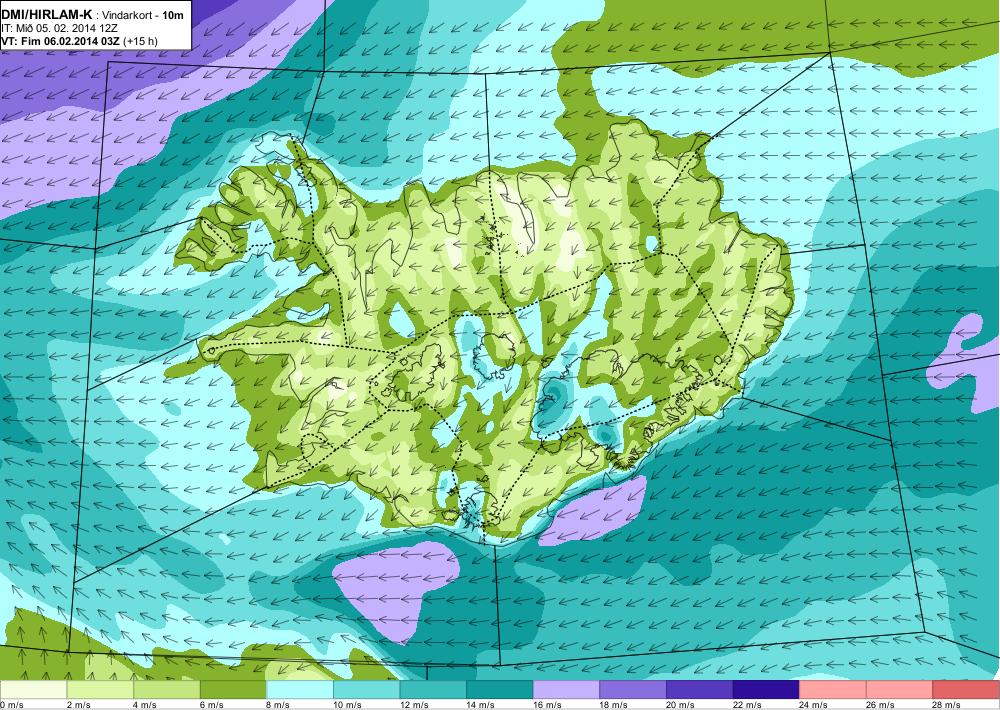This screenshot has height=710, width=1000.
Task: Select the red legend swatch above 28 m/s
Action: (966, 690)
